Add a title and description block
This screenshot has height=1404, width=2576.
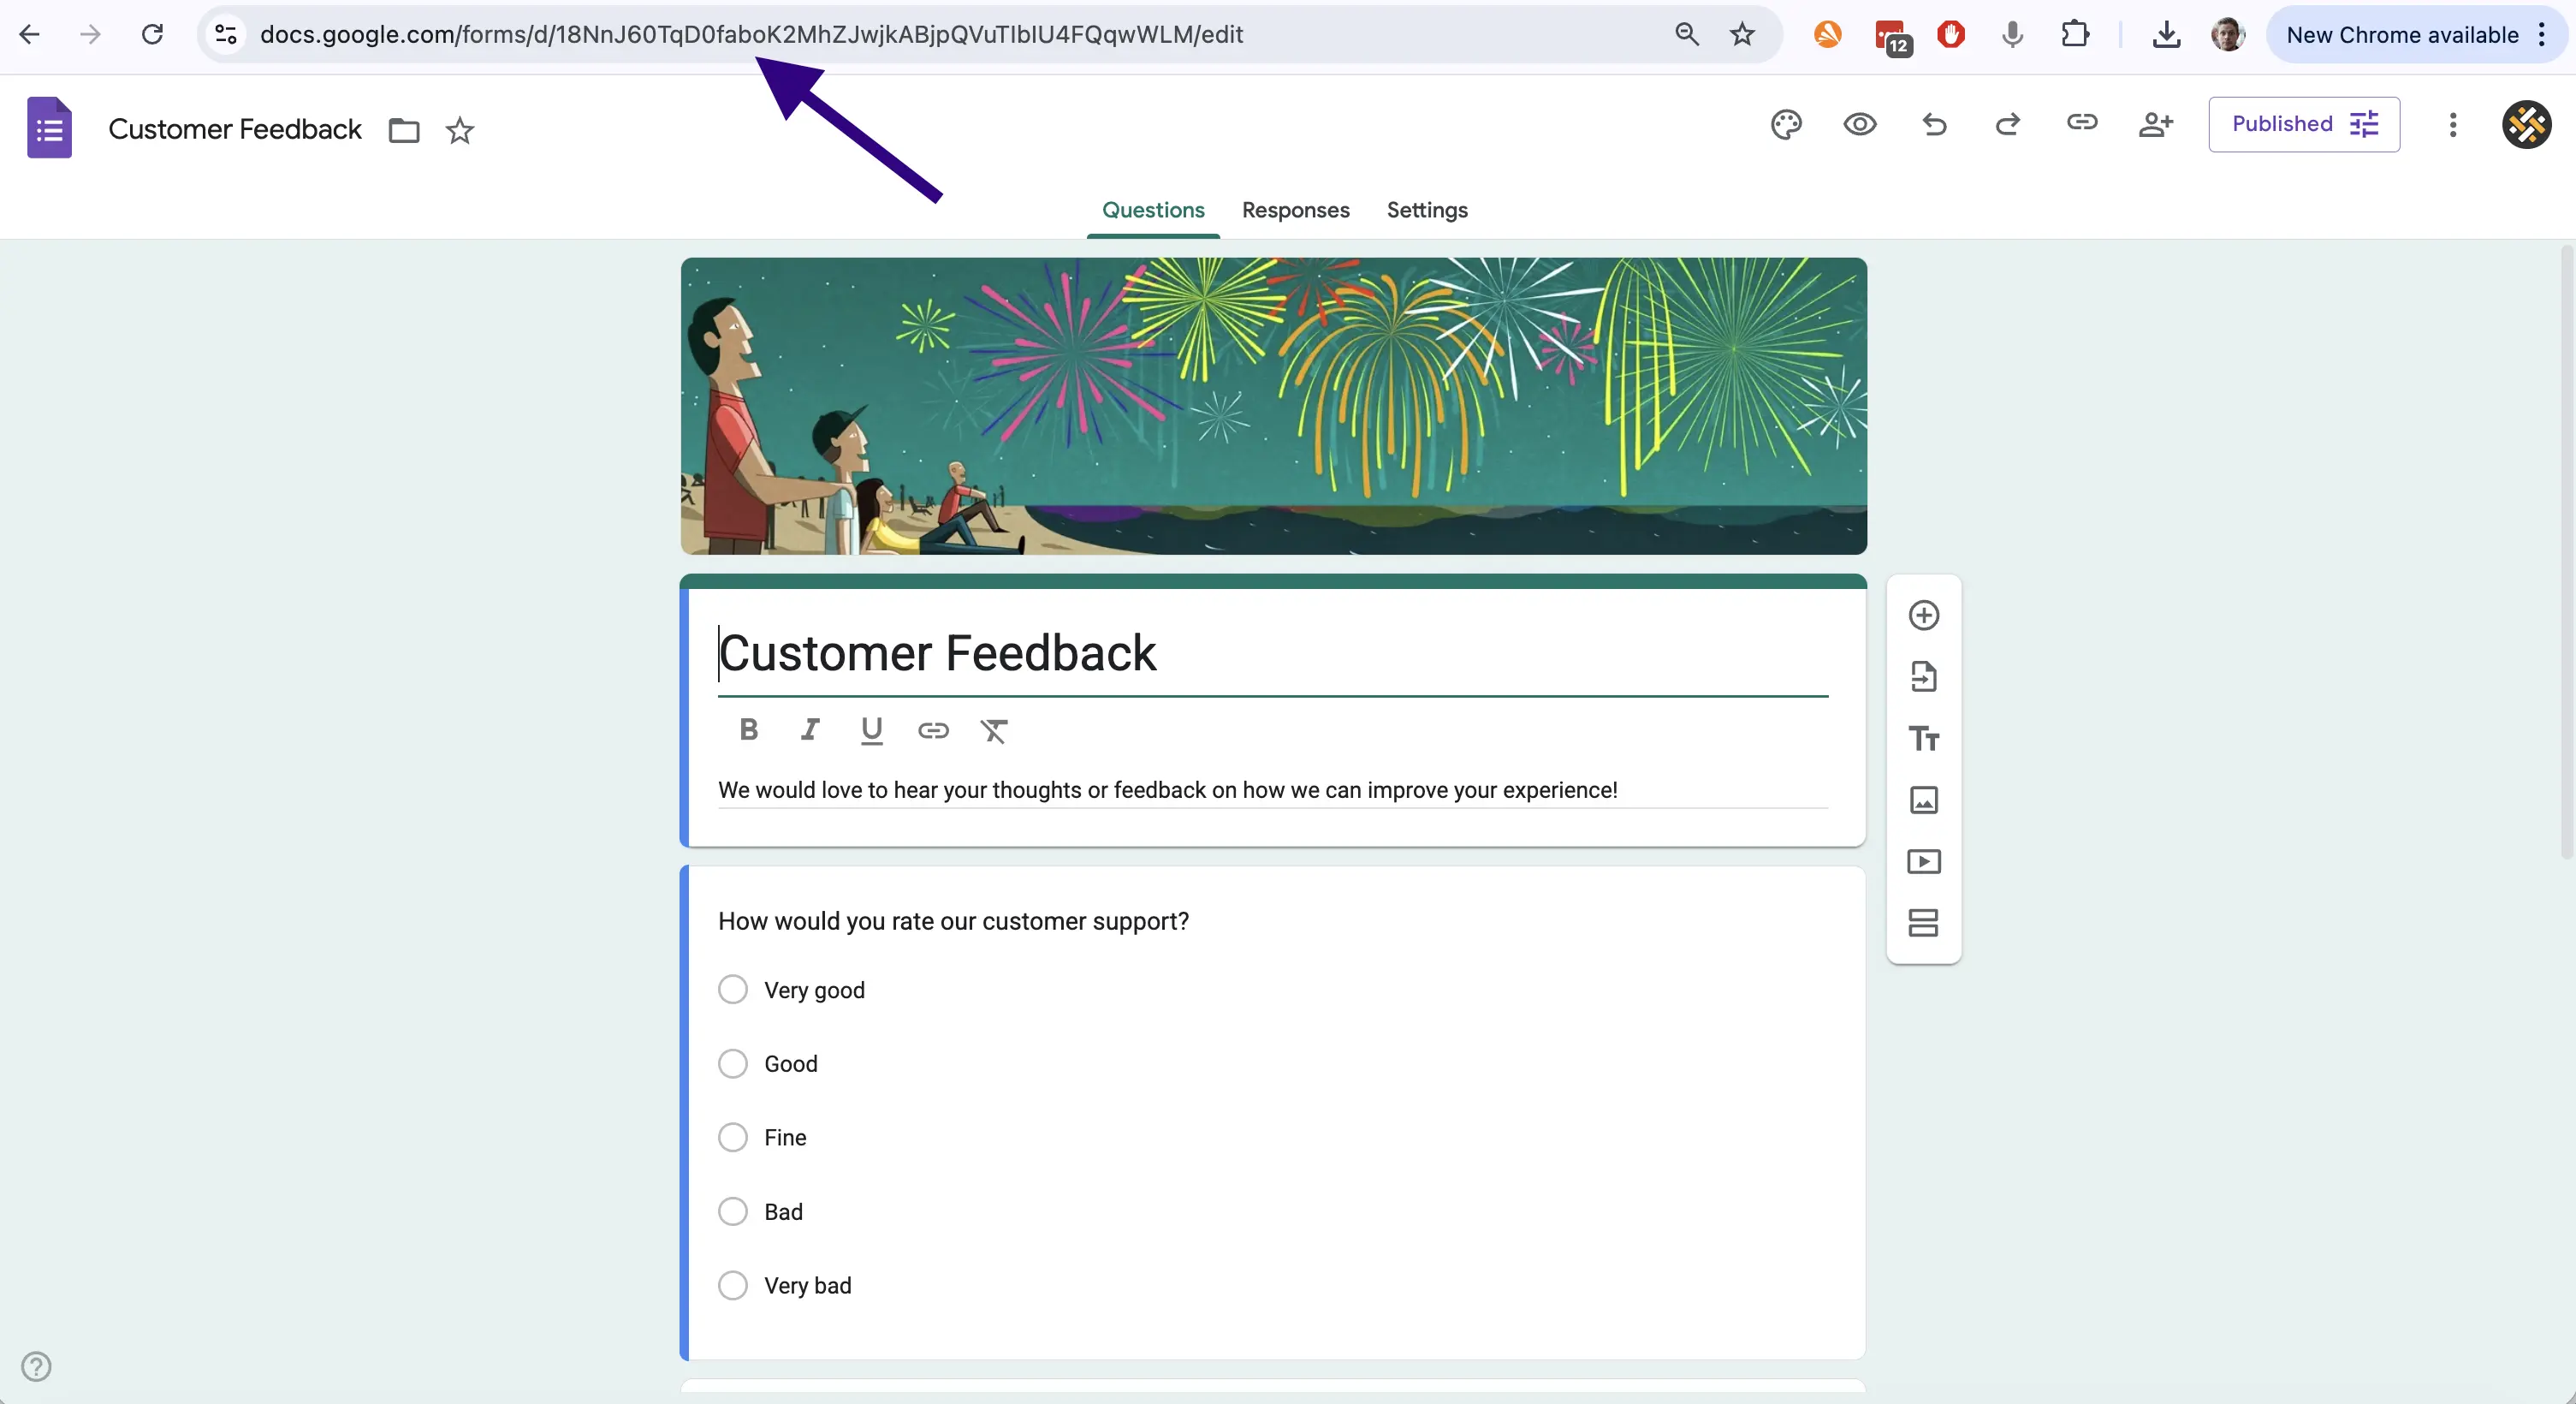(x=1922, y=739)
